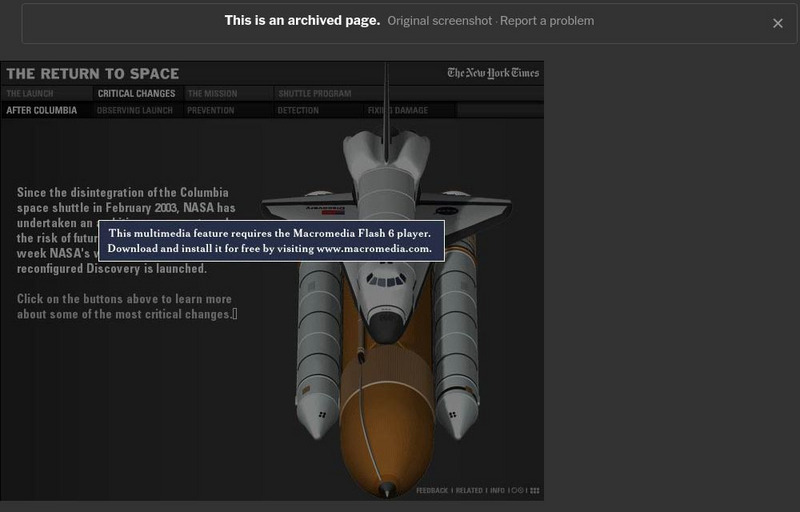Select the Critical Changes tab

(x=136, y=94)
